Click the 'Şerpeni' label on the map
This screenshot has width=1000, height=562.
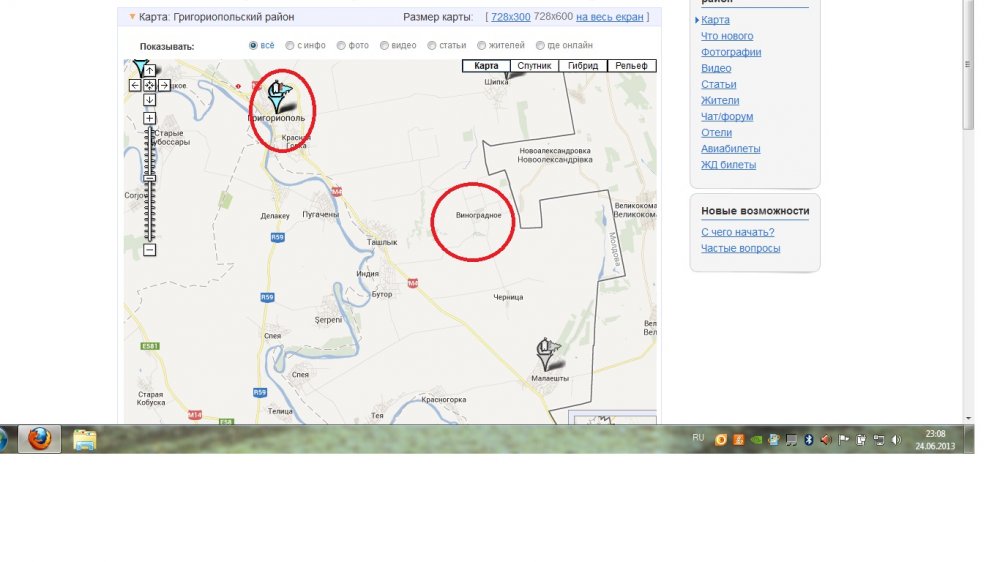(x=328, y=320)
